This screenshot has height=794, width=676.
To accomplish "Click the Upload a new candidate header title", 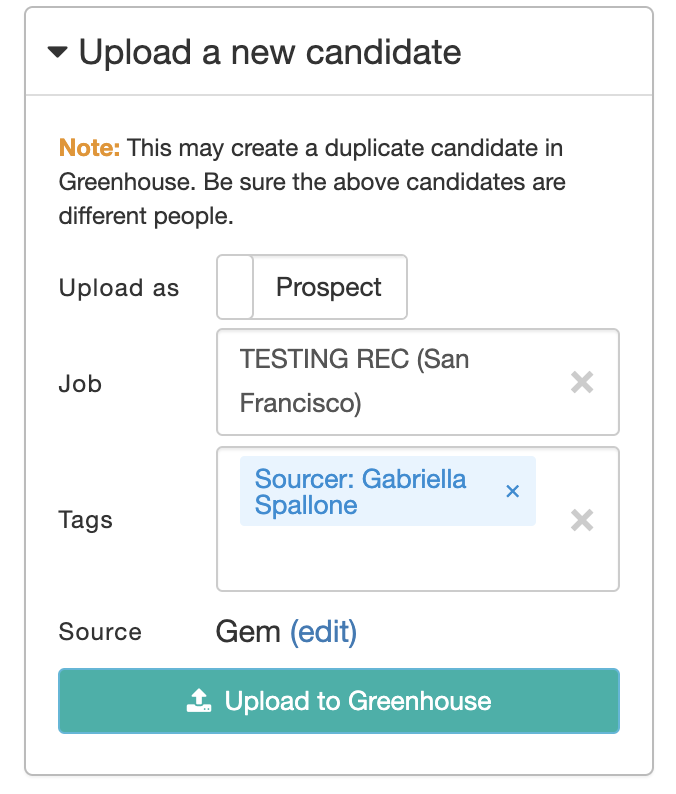I will pos(270,52).
